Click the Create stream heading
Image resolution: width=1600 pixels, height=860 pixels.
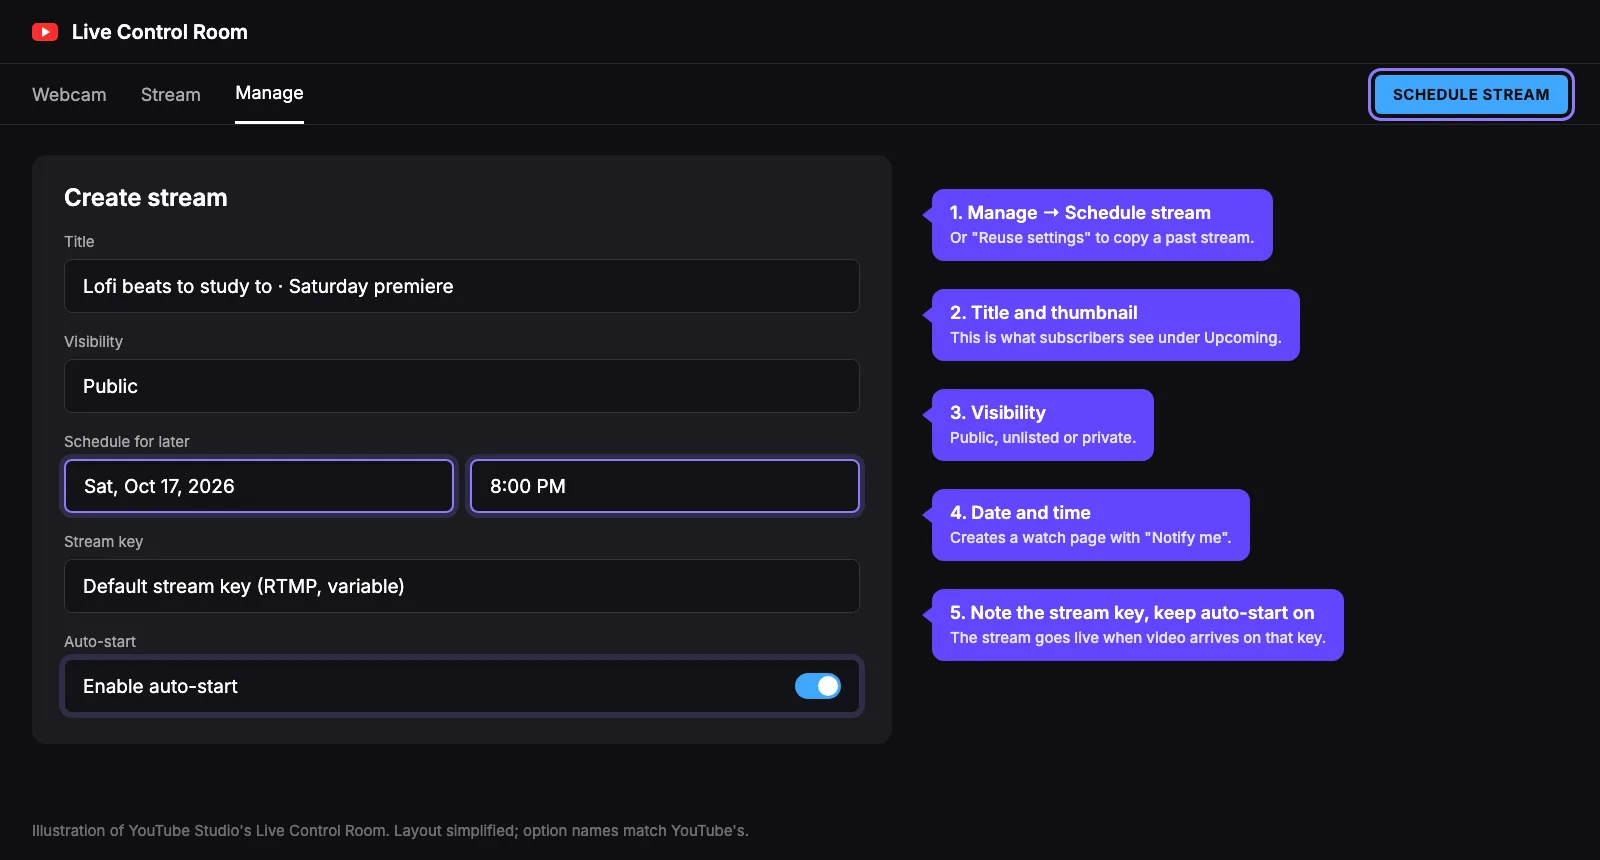[x=146, y=198]
